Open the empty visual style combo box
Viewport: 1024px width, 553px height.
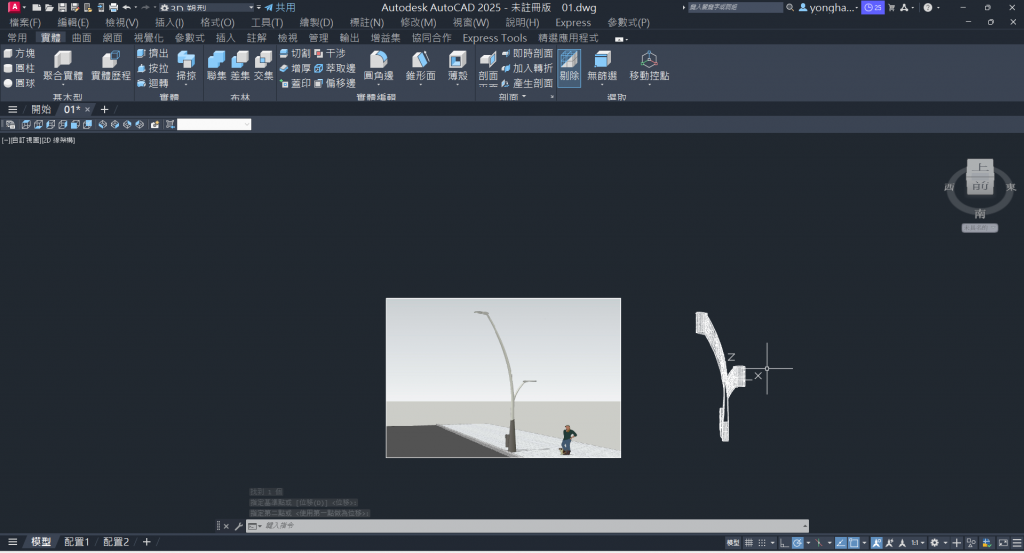click(x=214, y=124)
